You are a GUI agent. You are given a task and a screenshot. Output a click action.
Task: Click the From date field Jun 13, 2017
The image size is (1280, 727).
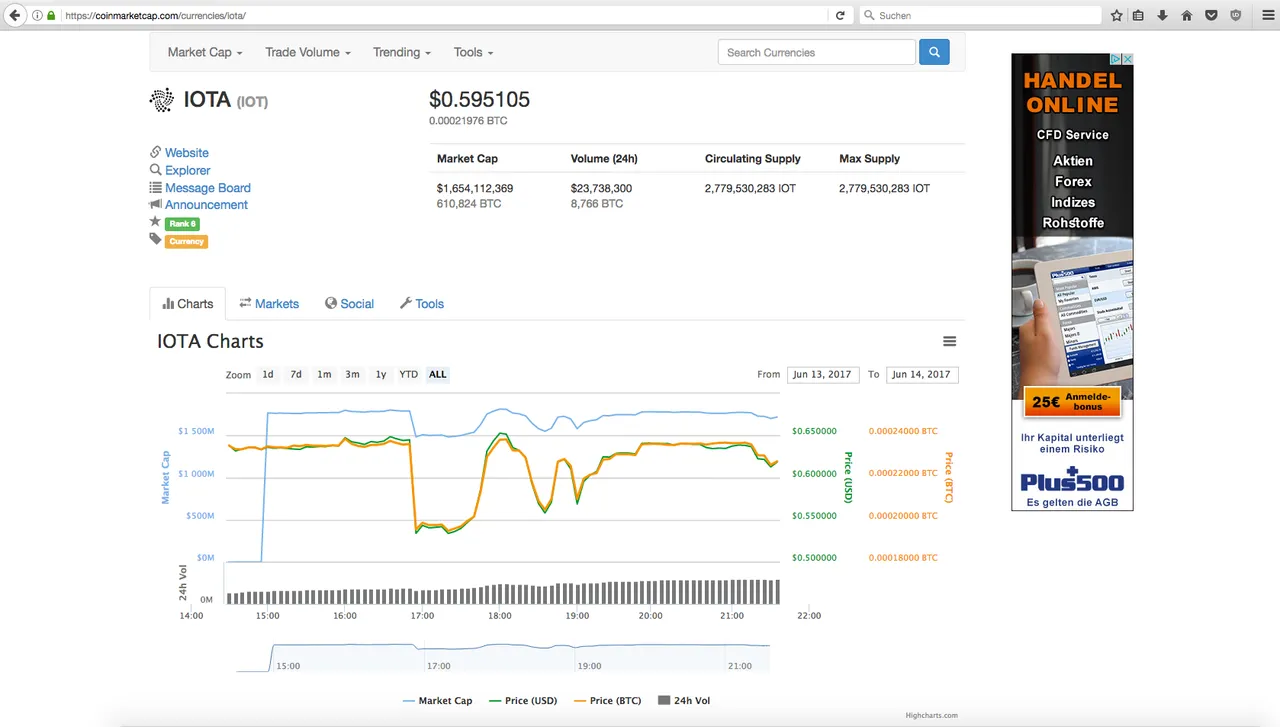click(x=822, y=374)
